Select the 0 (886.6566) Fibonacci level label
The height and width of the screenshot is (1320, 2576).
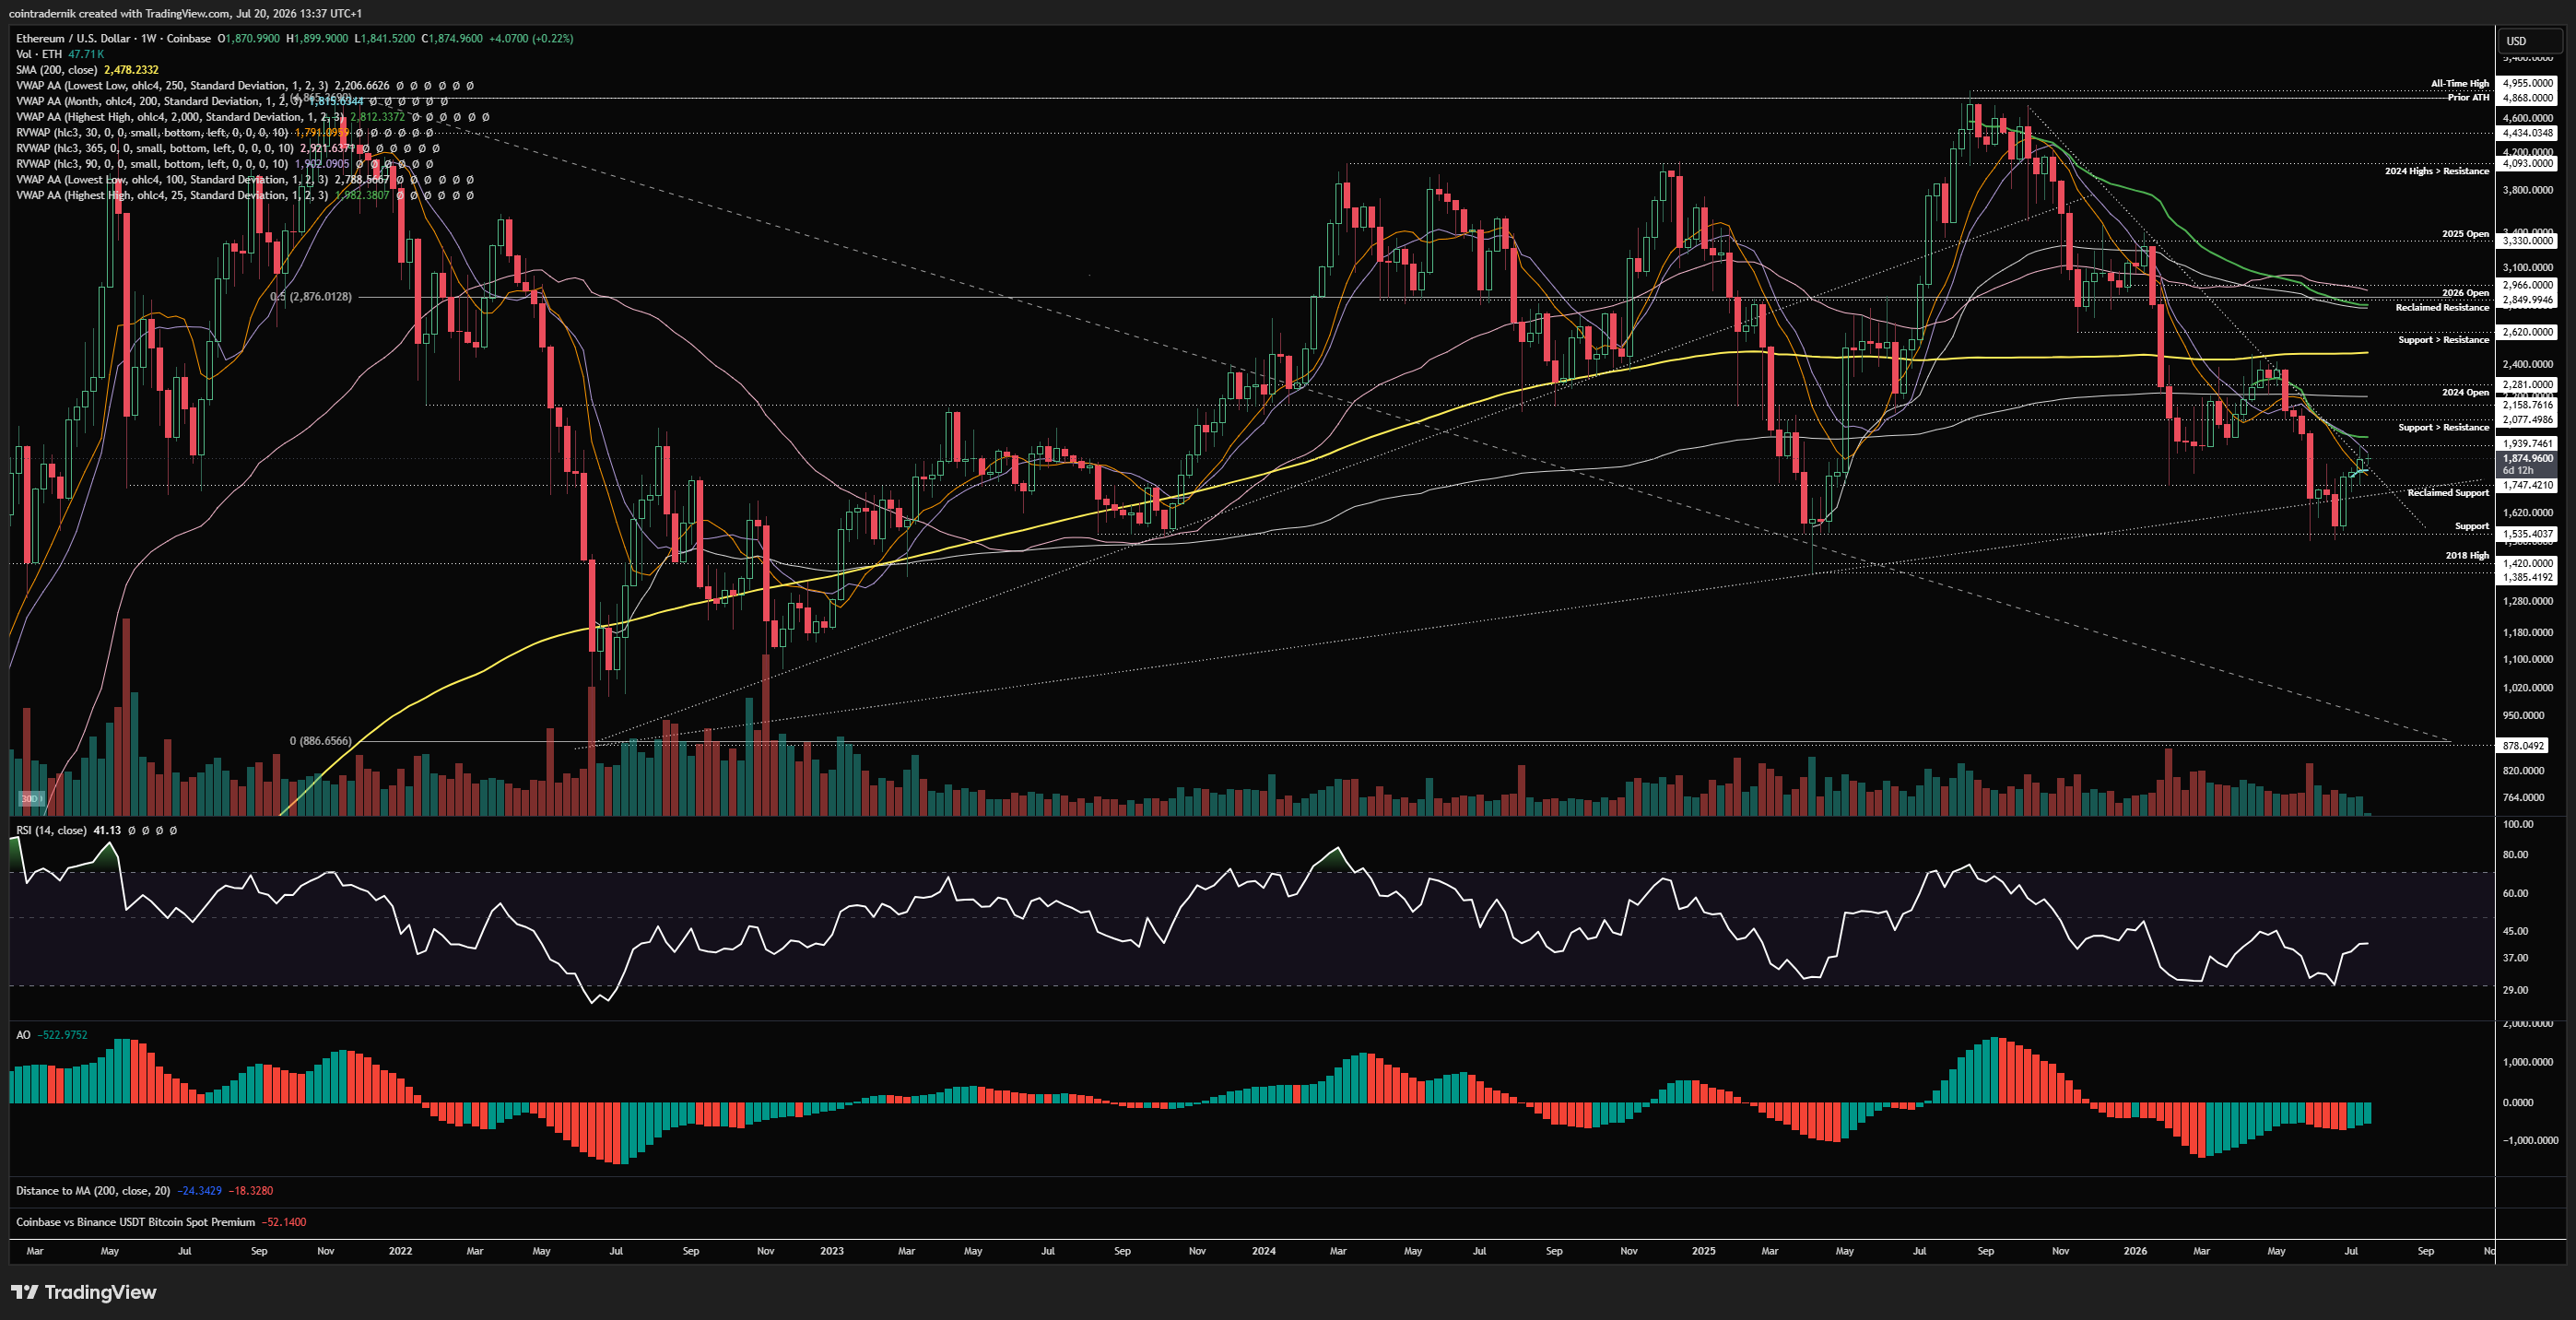click(x=320, y=741)
